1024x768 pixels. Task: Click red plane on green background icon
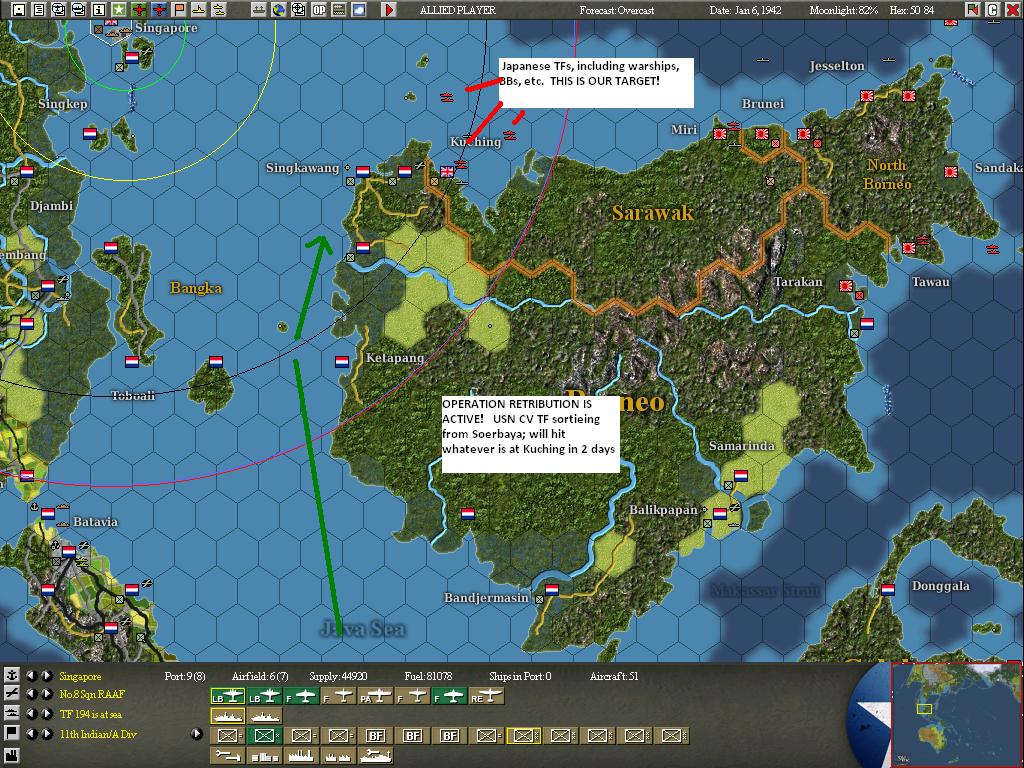coord(139,10)
